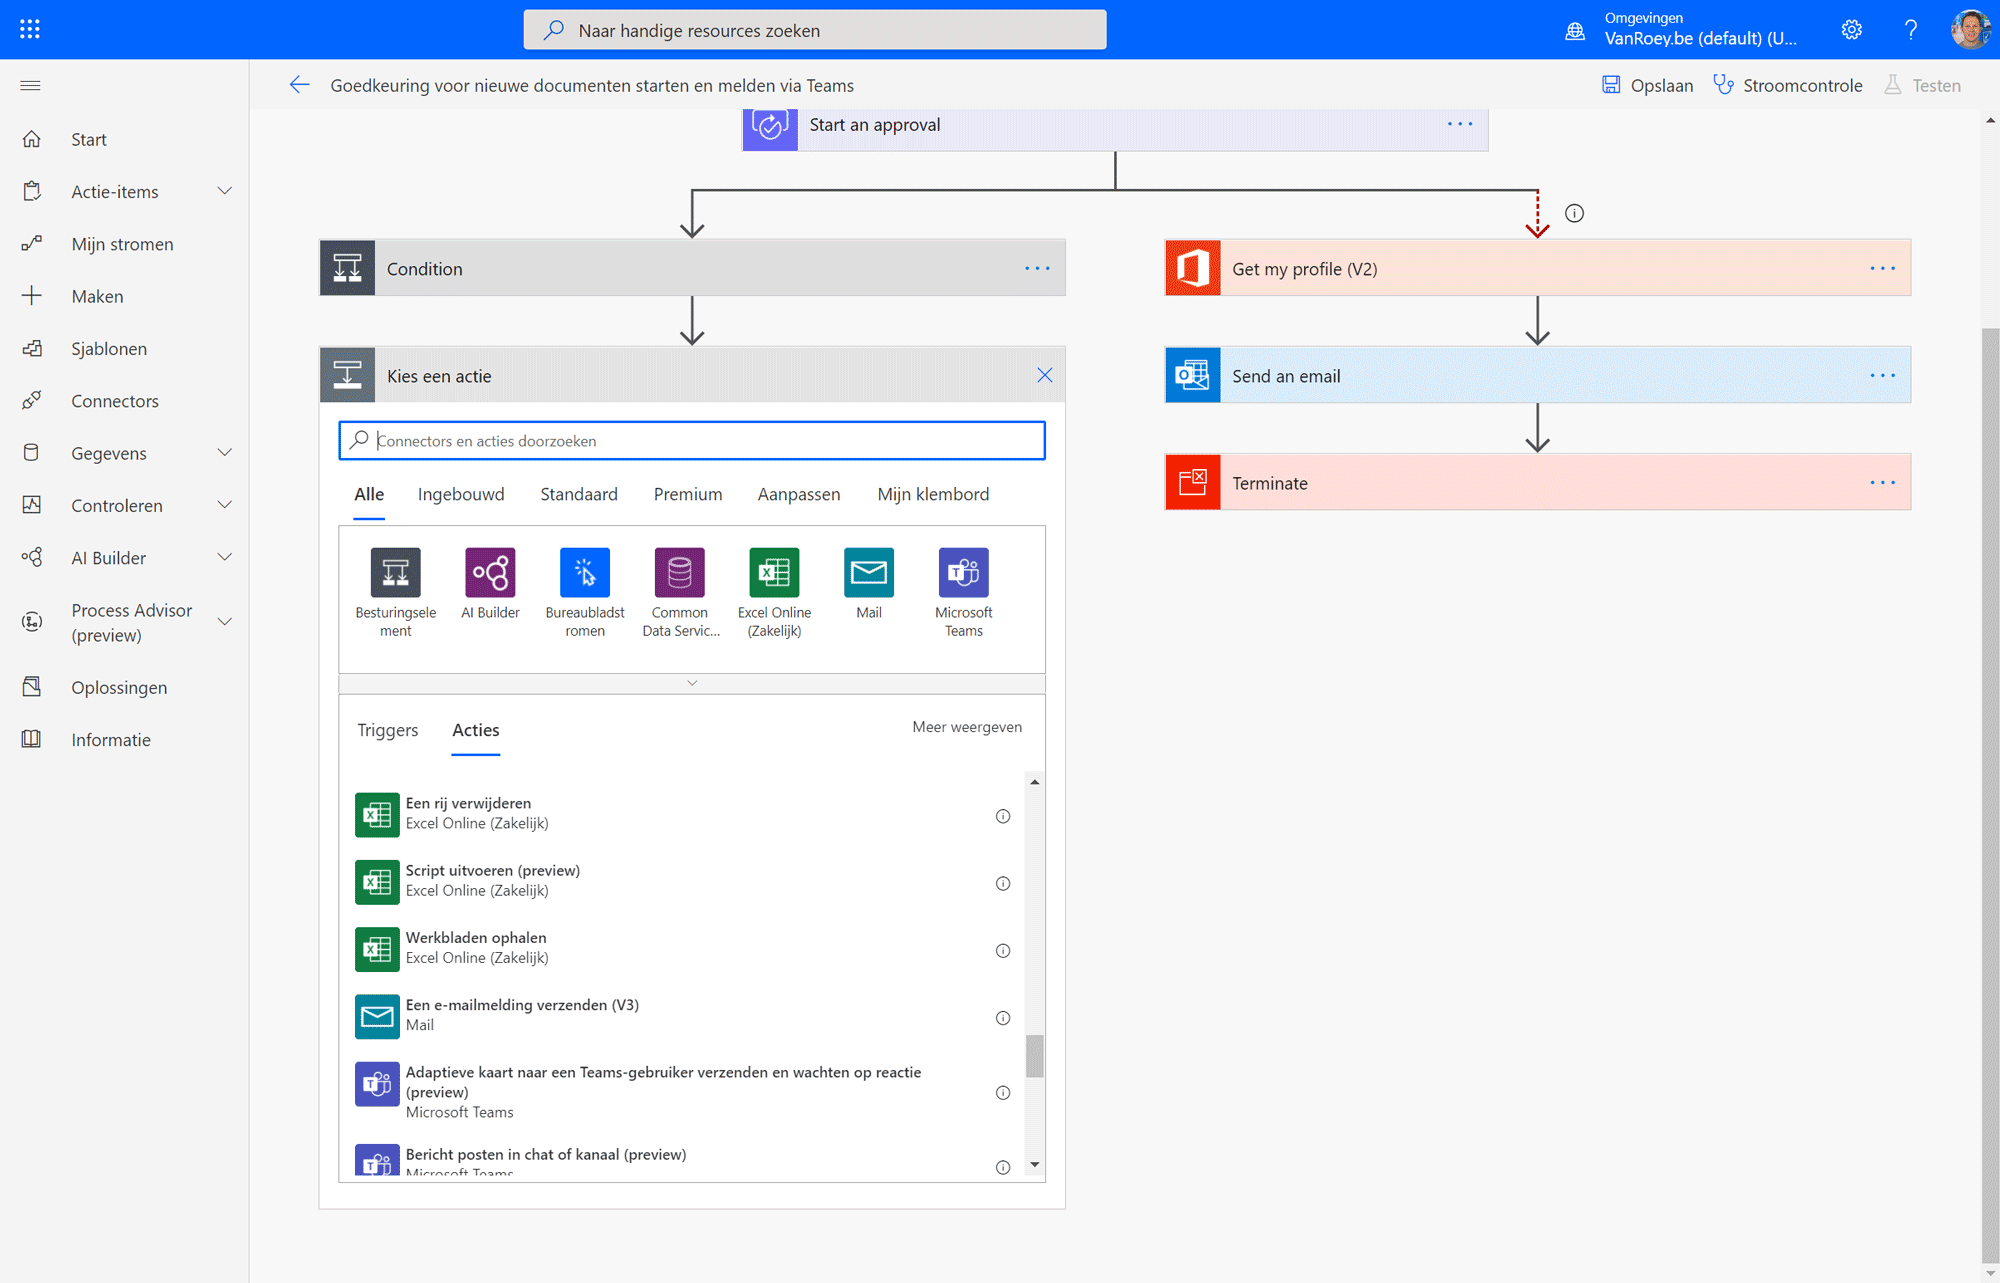Switch to the Triggers tab

[388, 730]
